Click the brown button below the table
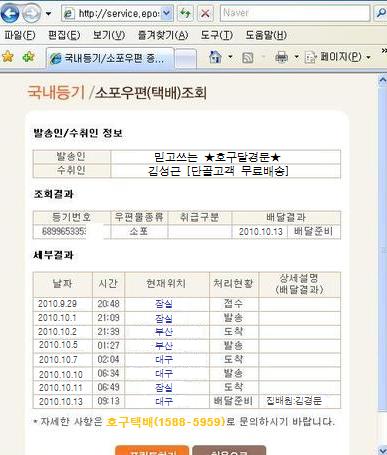The image size is (387, 455). pos(229,450)
